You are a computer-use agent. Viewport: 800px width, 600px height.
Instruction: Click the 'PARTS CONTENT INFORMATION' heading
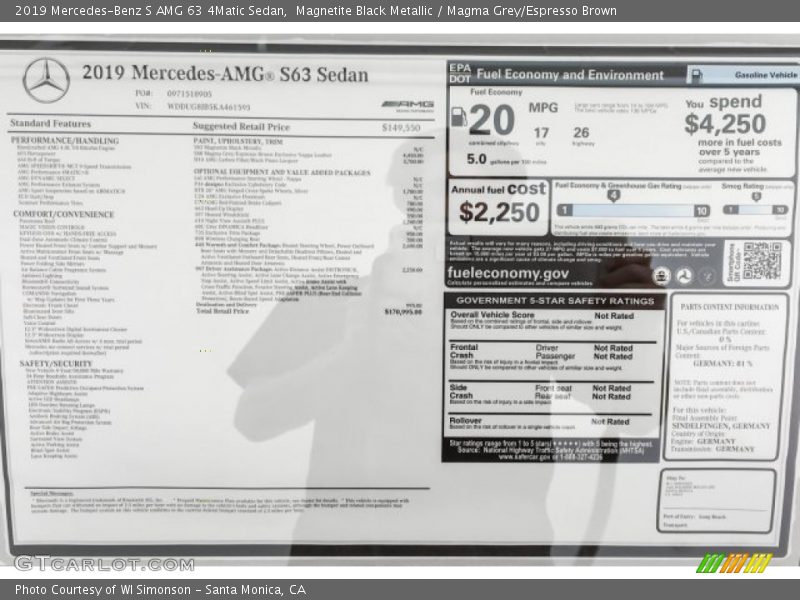click(x=730, y=307)
